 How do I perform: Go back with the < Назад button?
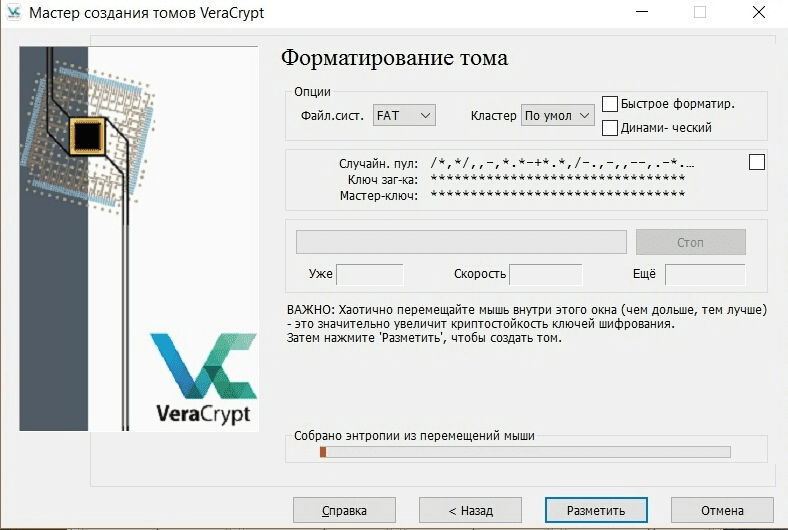[470, 510]
